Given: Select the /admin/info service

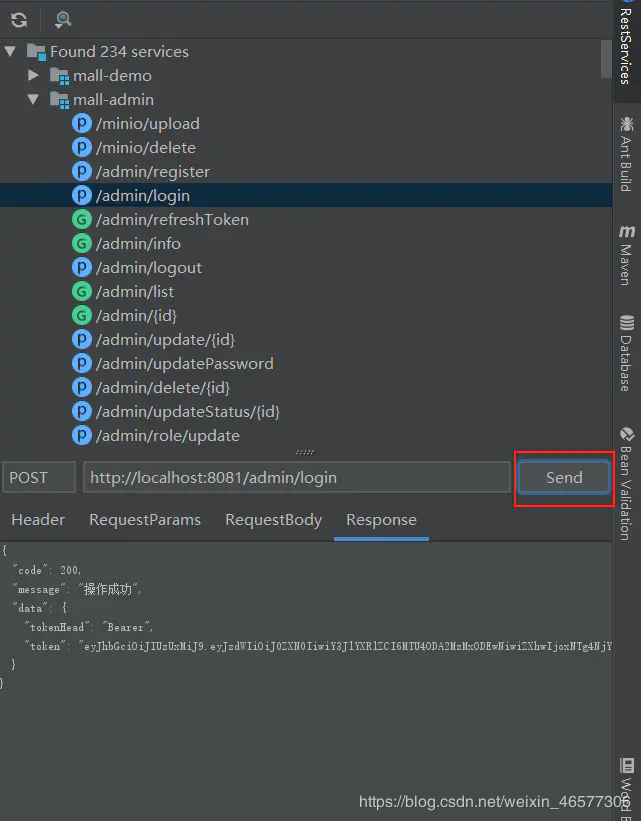Looking at the screenshot, I should [x=138, y=244].
